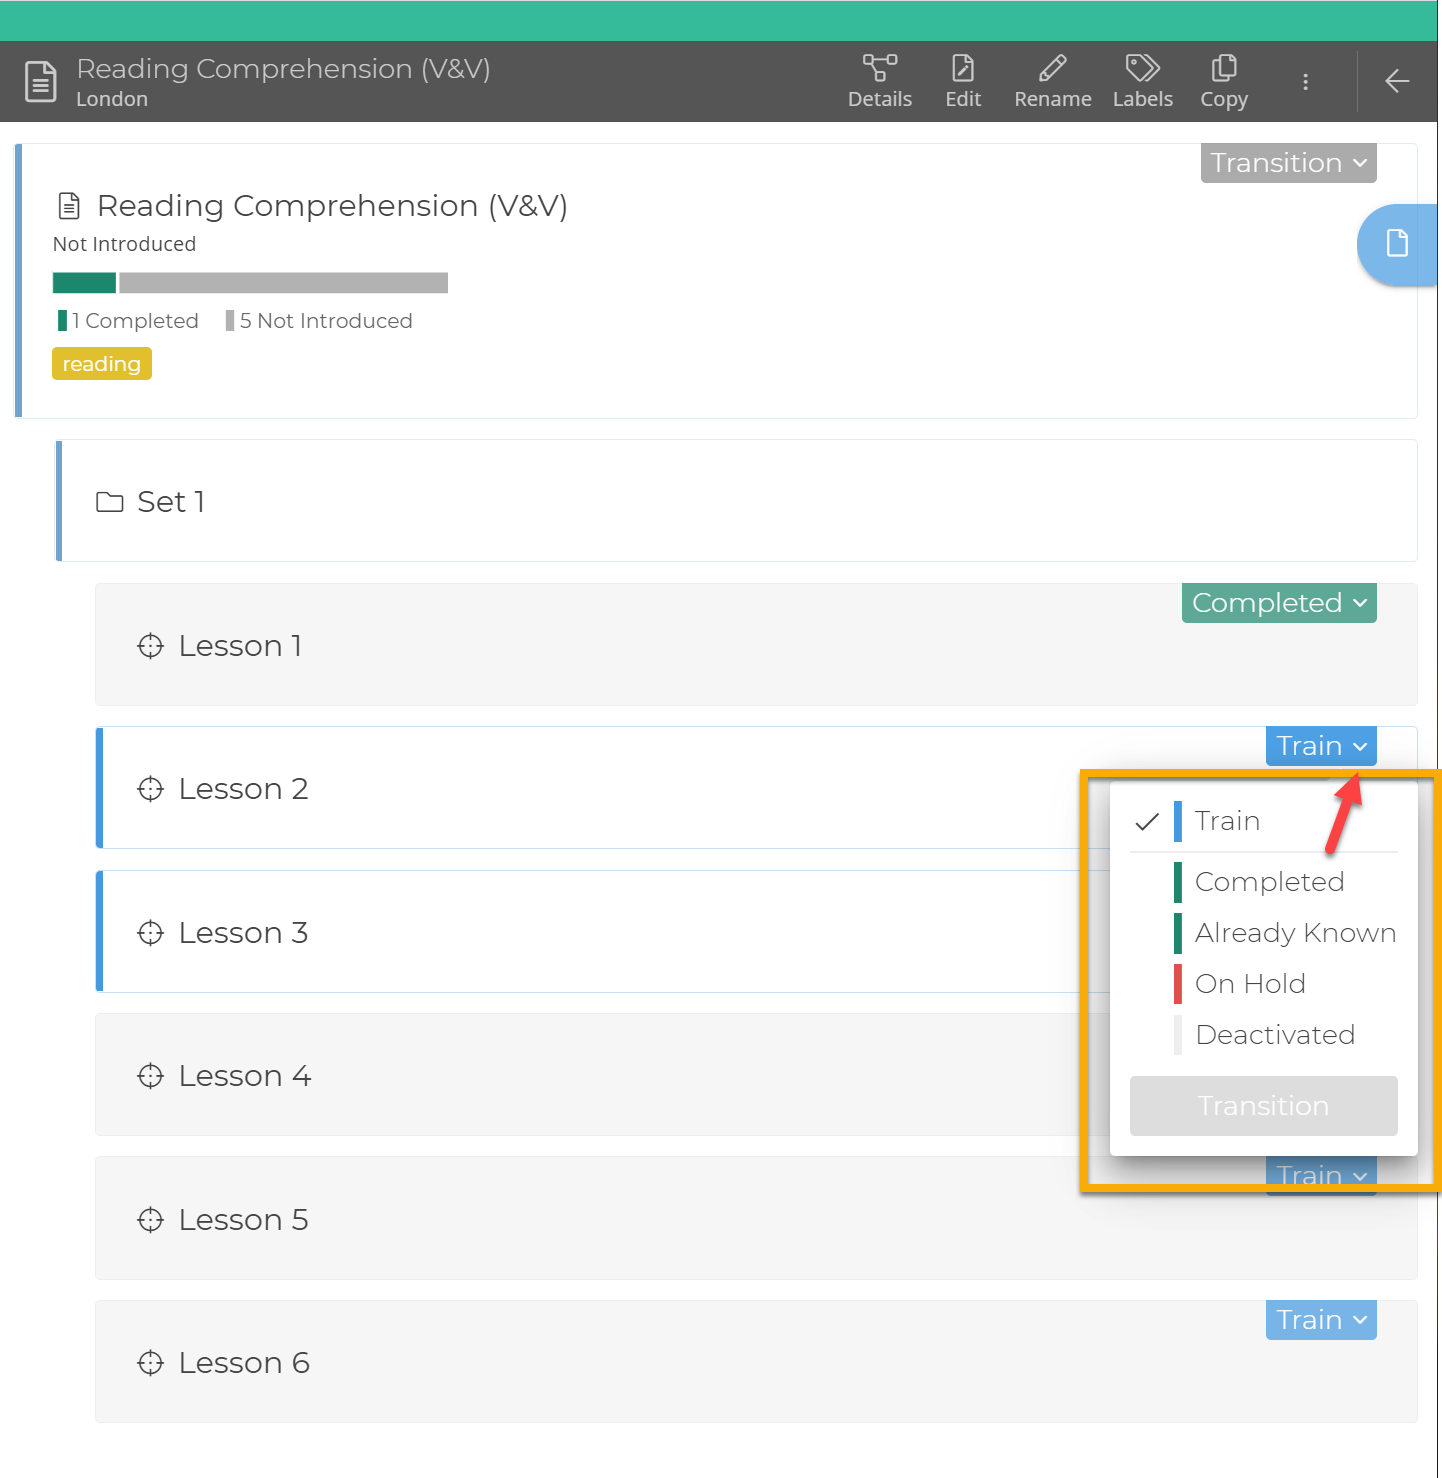Select Completed status for Lesson 2

coord(1269,882)
